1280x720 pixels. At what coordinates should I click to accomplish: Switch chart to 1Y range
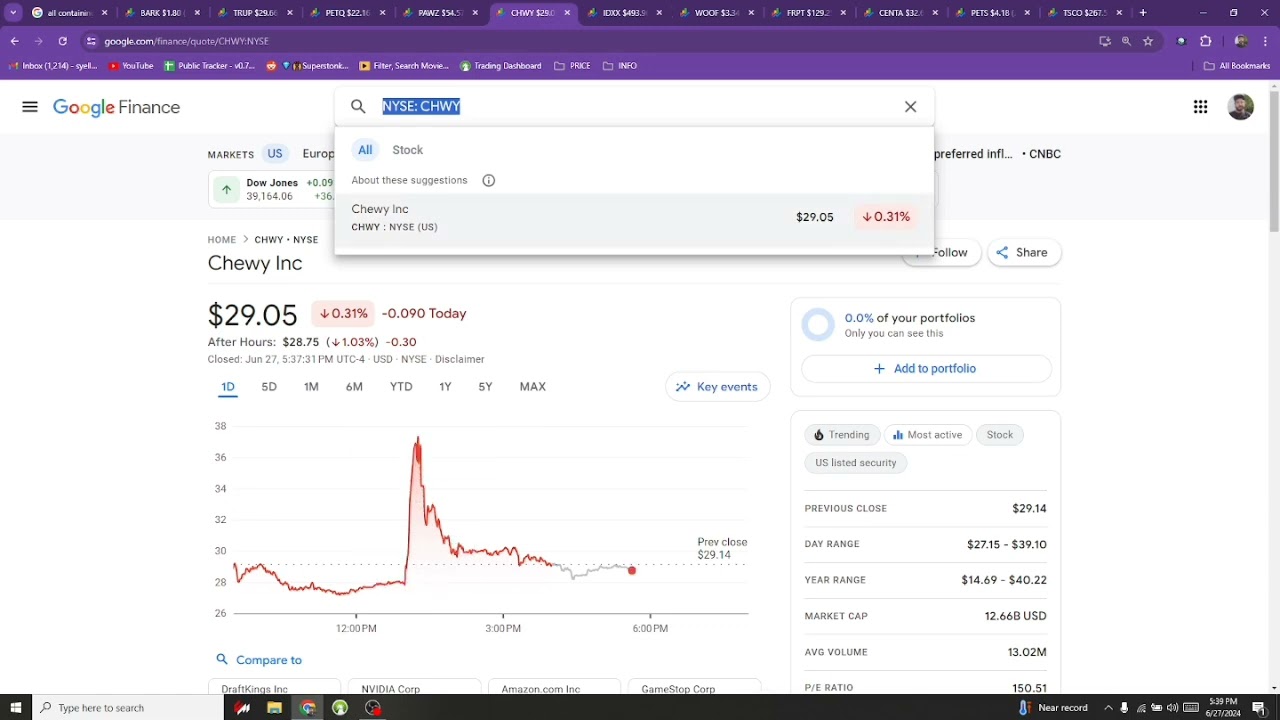445,387
